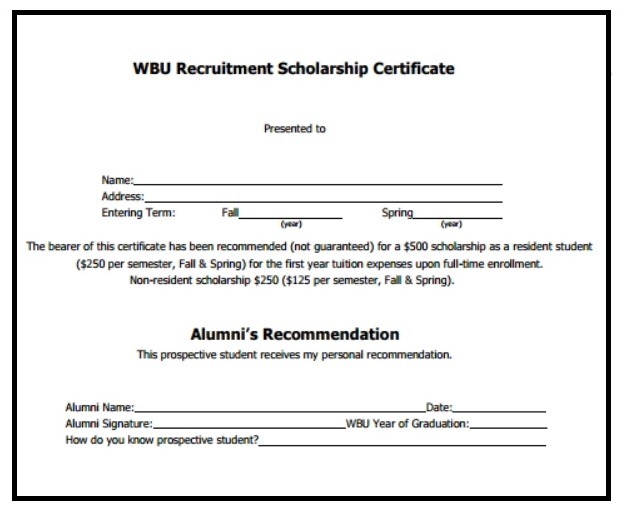Click the '$500 scholarship' sentence line
624x515 pixels.
[310, 247]
